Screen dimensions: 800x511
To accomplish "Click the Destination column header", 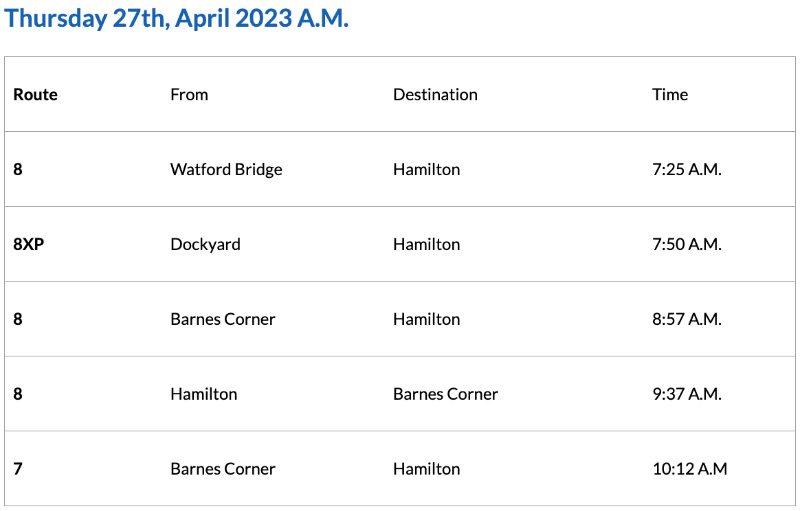I will [x=435, y=95].
